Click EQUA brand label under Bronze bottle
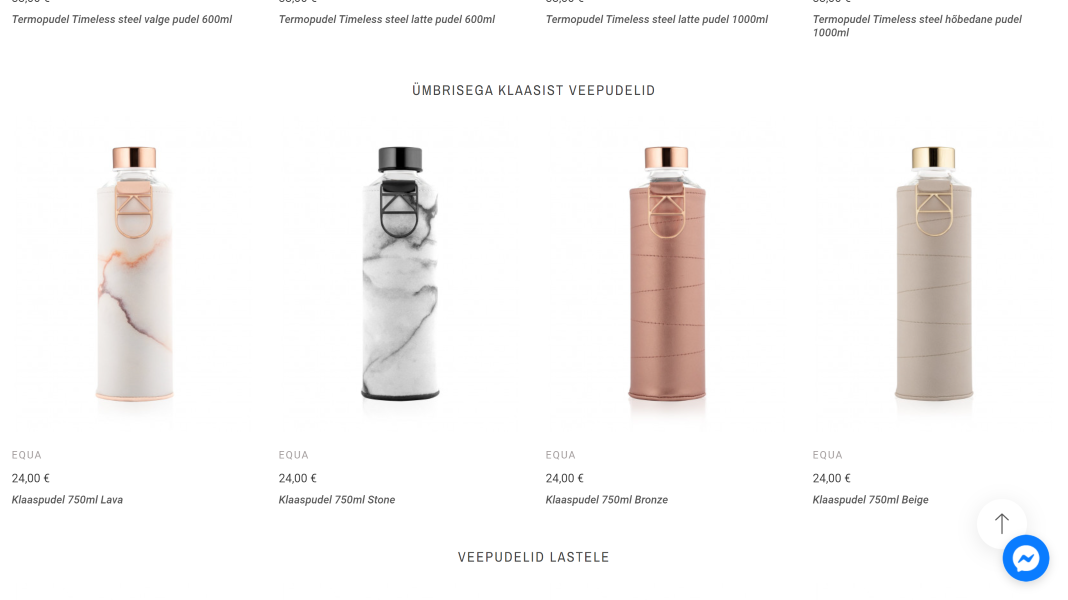Screen dimensions: 1068x600 (x=561, y=455)
